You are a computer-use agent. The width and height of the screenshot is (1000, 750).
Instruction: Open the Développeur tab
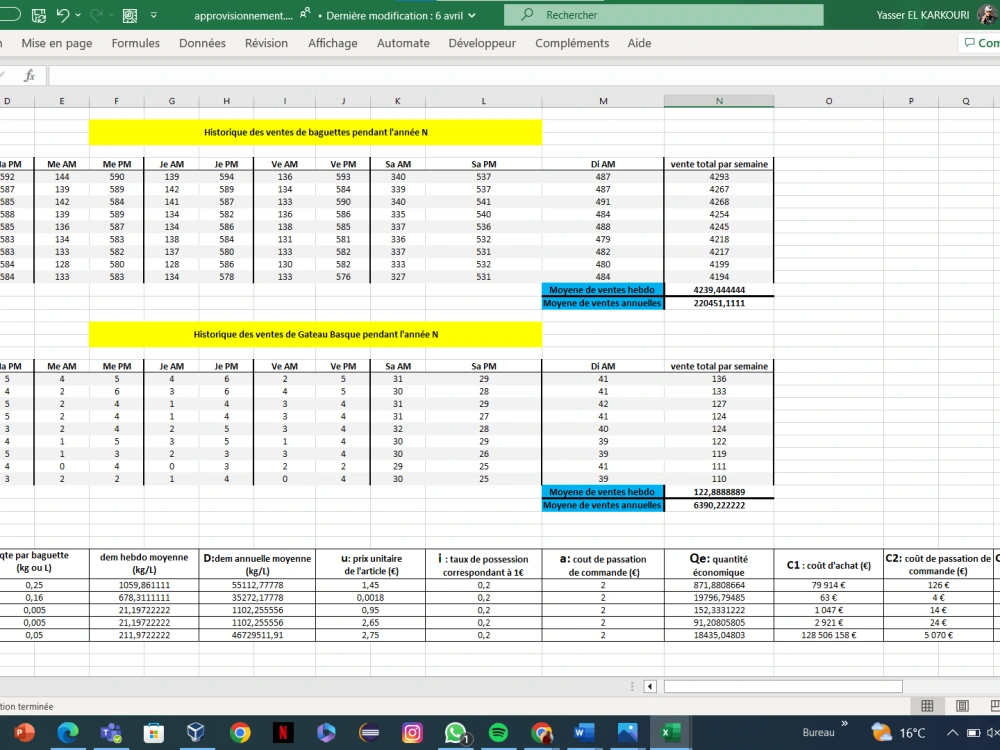[x=482, y=43]
